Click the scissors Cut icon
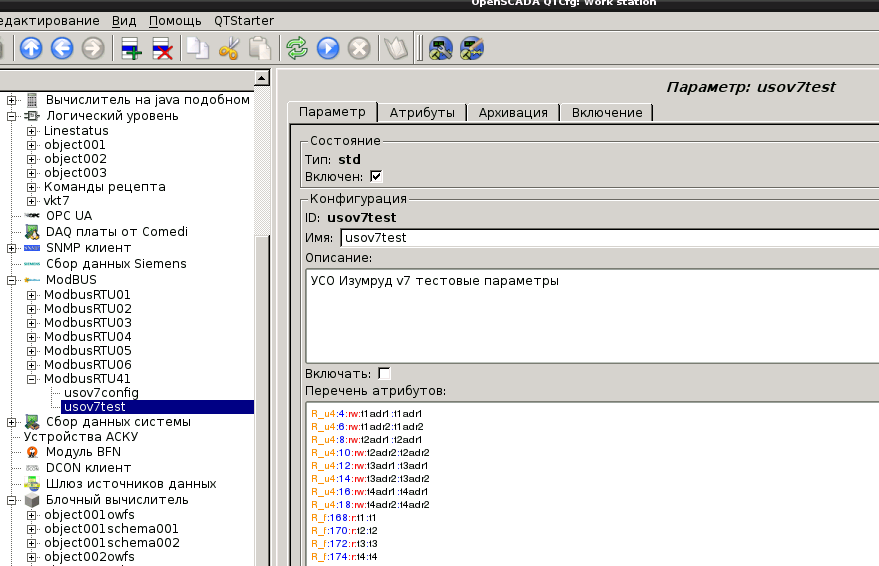Screen dimensions: 879x566 [x=229, y=48]
